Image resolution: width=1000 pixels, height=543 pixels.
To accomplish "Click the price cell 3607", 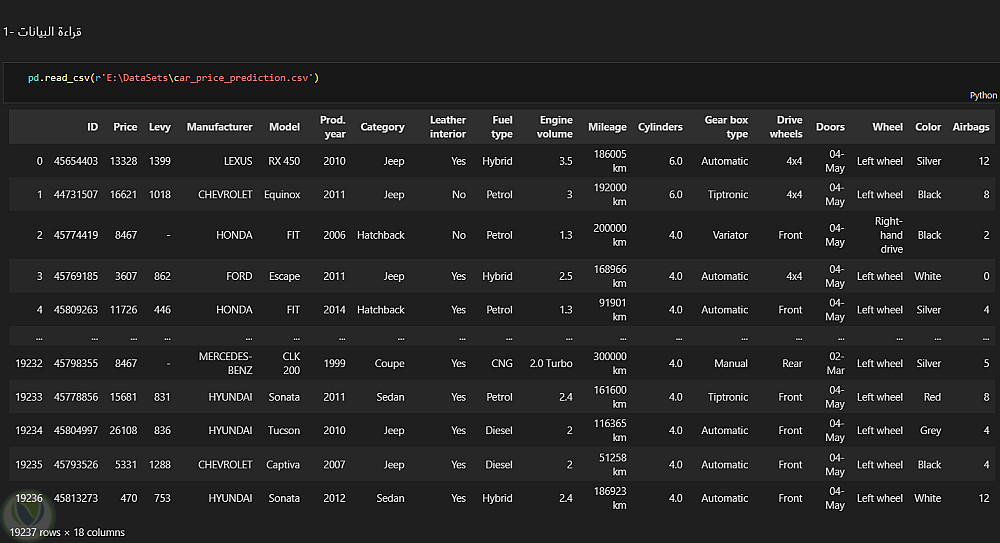I will tap(126, 276).
